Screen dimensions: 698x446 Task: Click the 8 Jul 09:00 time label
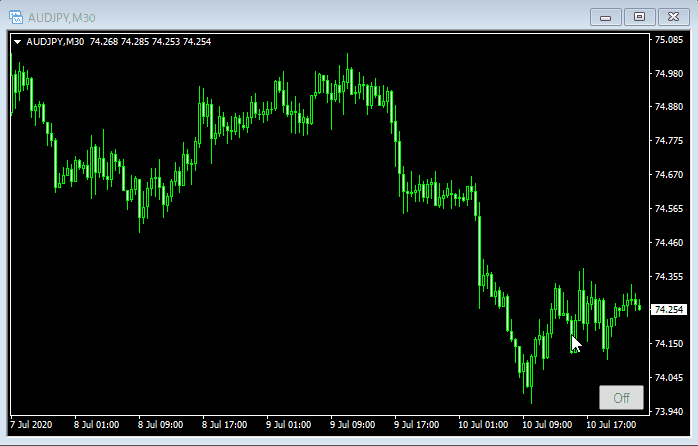[x=160, y=425]
